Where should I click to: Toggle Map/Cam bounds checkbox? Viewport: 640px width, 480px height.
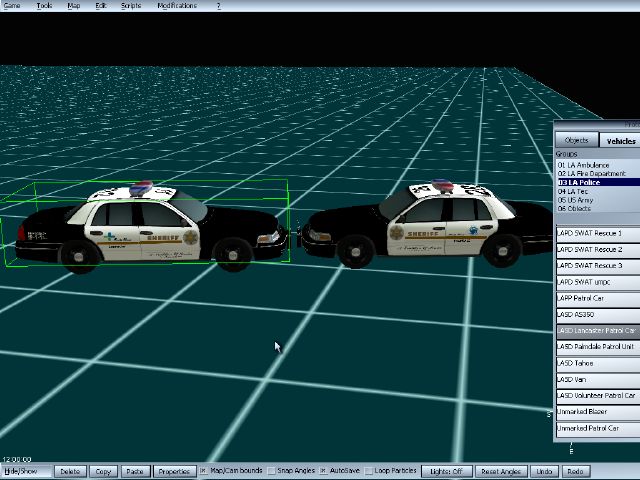coord(203,471)
